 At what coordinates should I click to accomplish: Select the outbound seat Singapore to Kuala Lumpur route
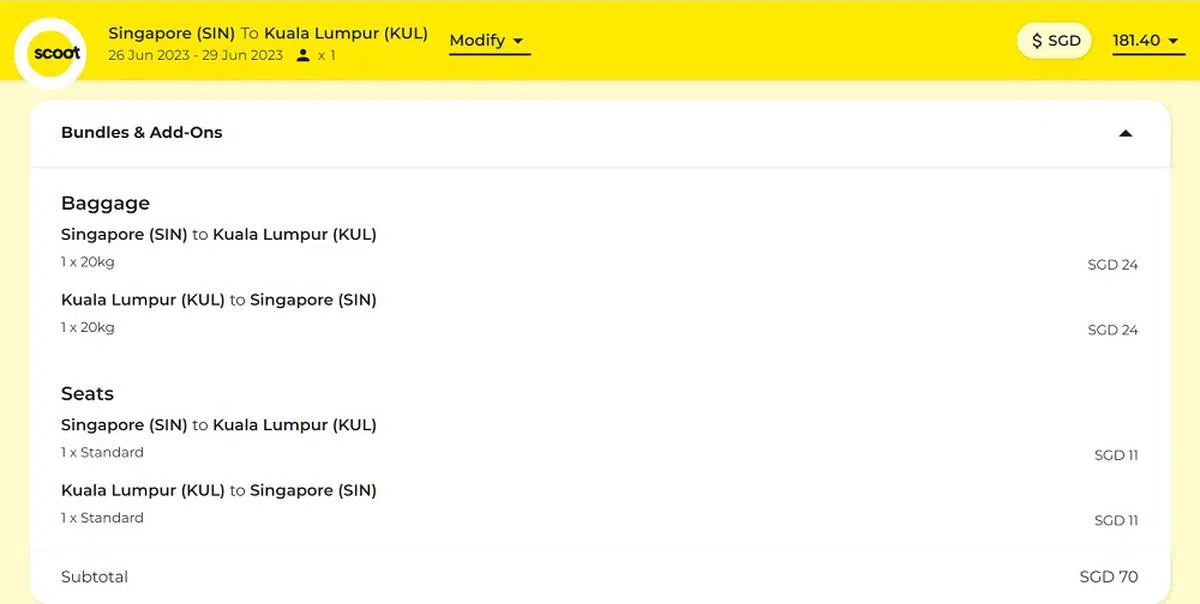pos(218,425)
